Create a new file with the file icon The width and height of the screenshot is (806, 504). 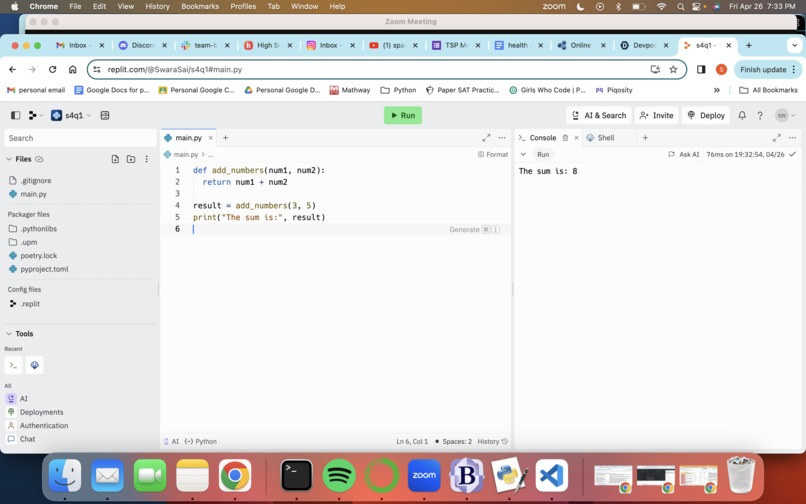(x=115, y=159)
